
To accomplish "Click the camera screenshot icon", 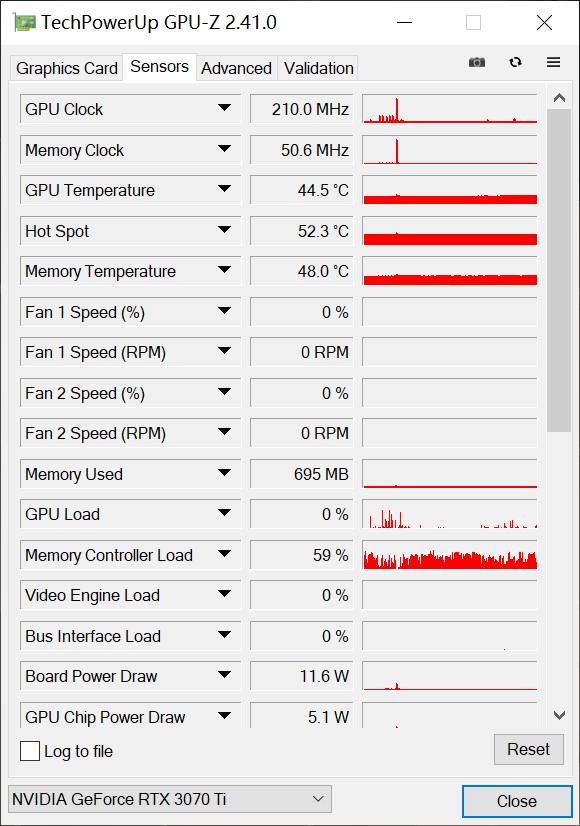I will 476,62.
